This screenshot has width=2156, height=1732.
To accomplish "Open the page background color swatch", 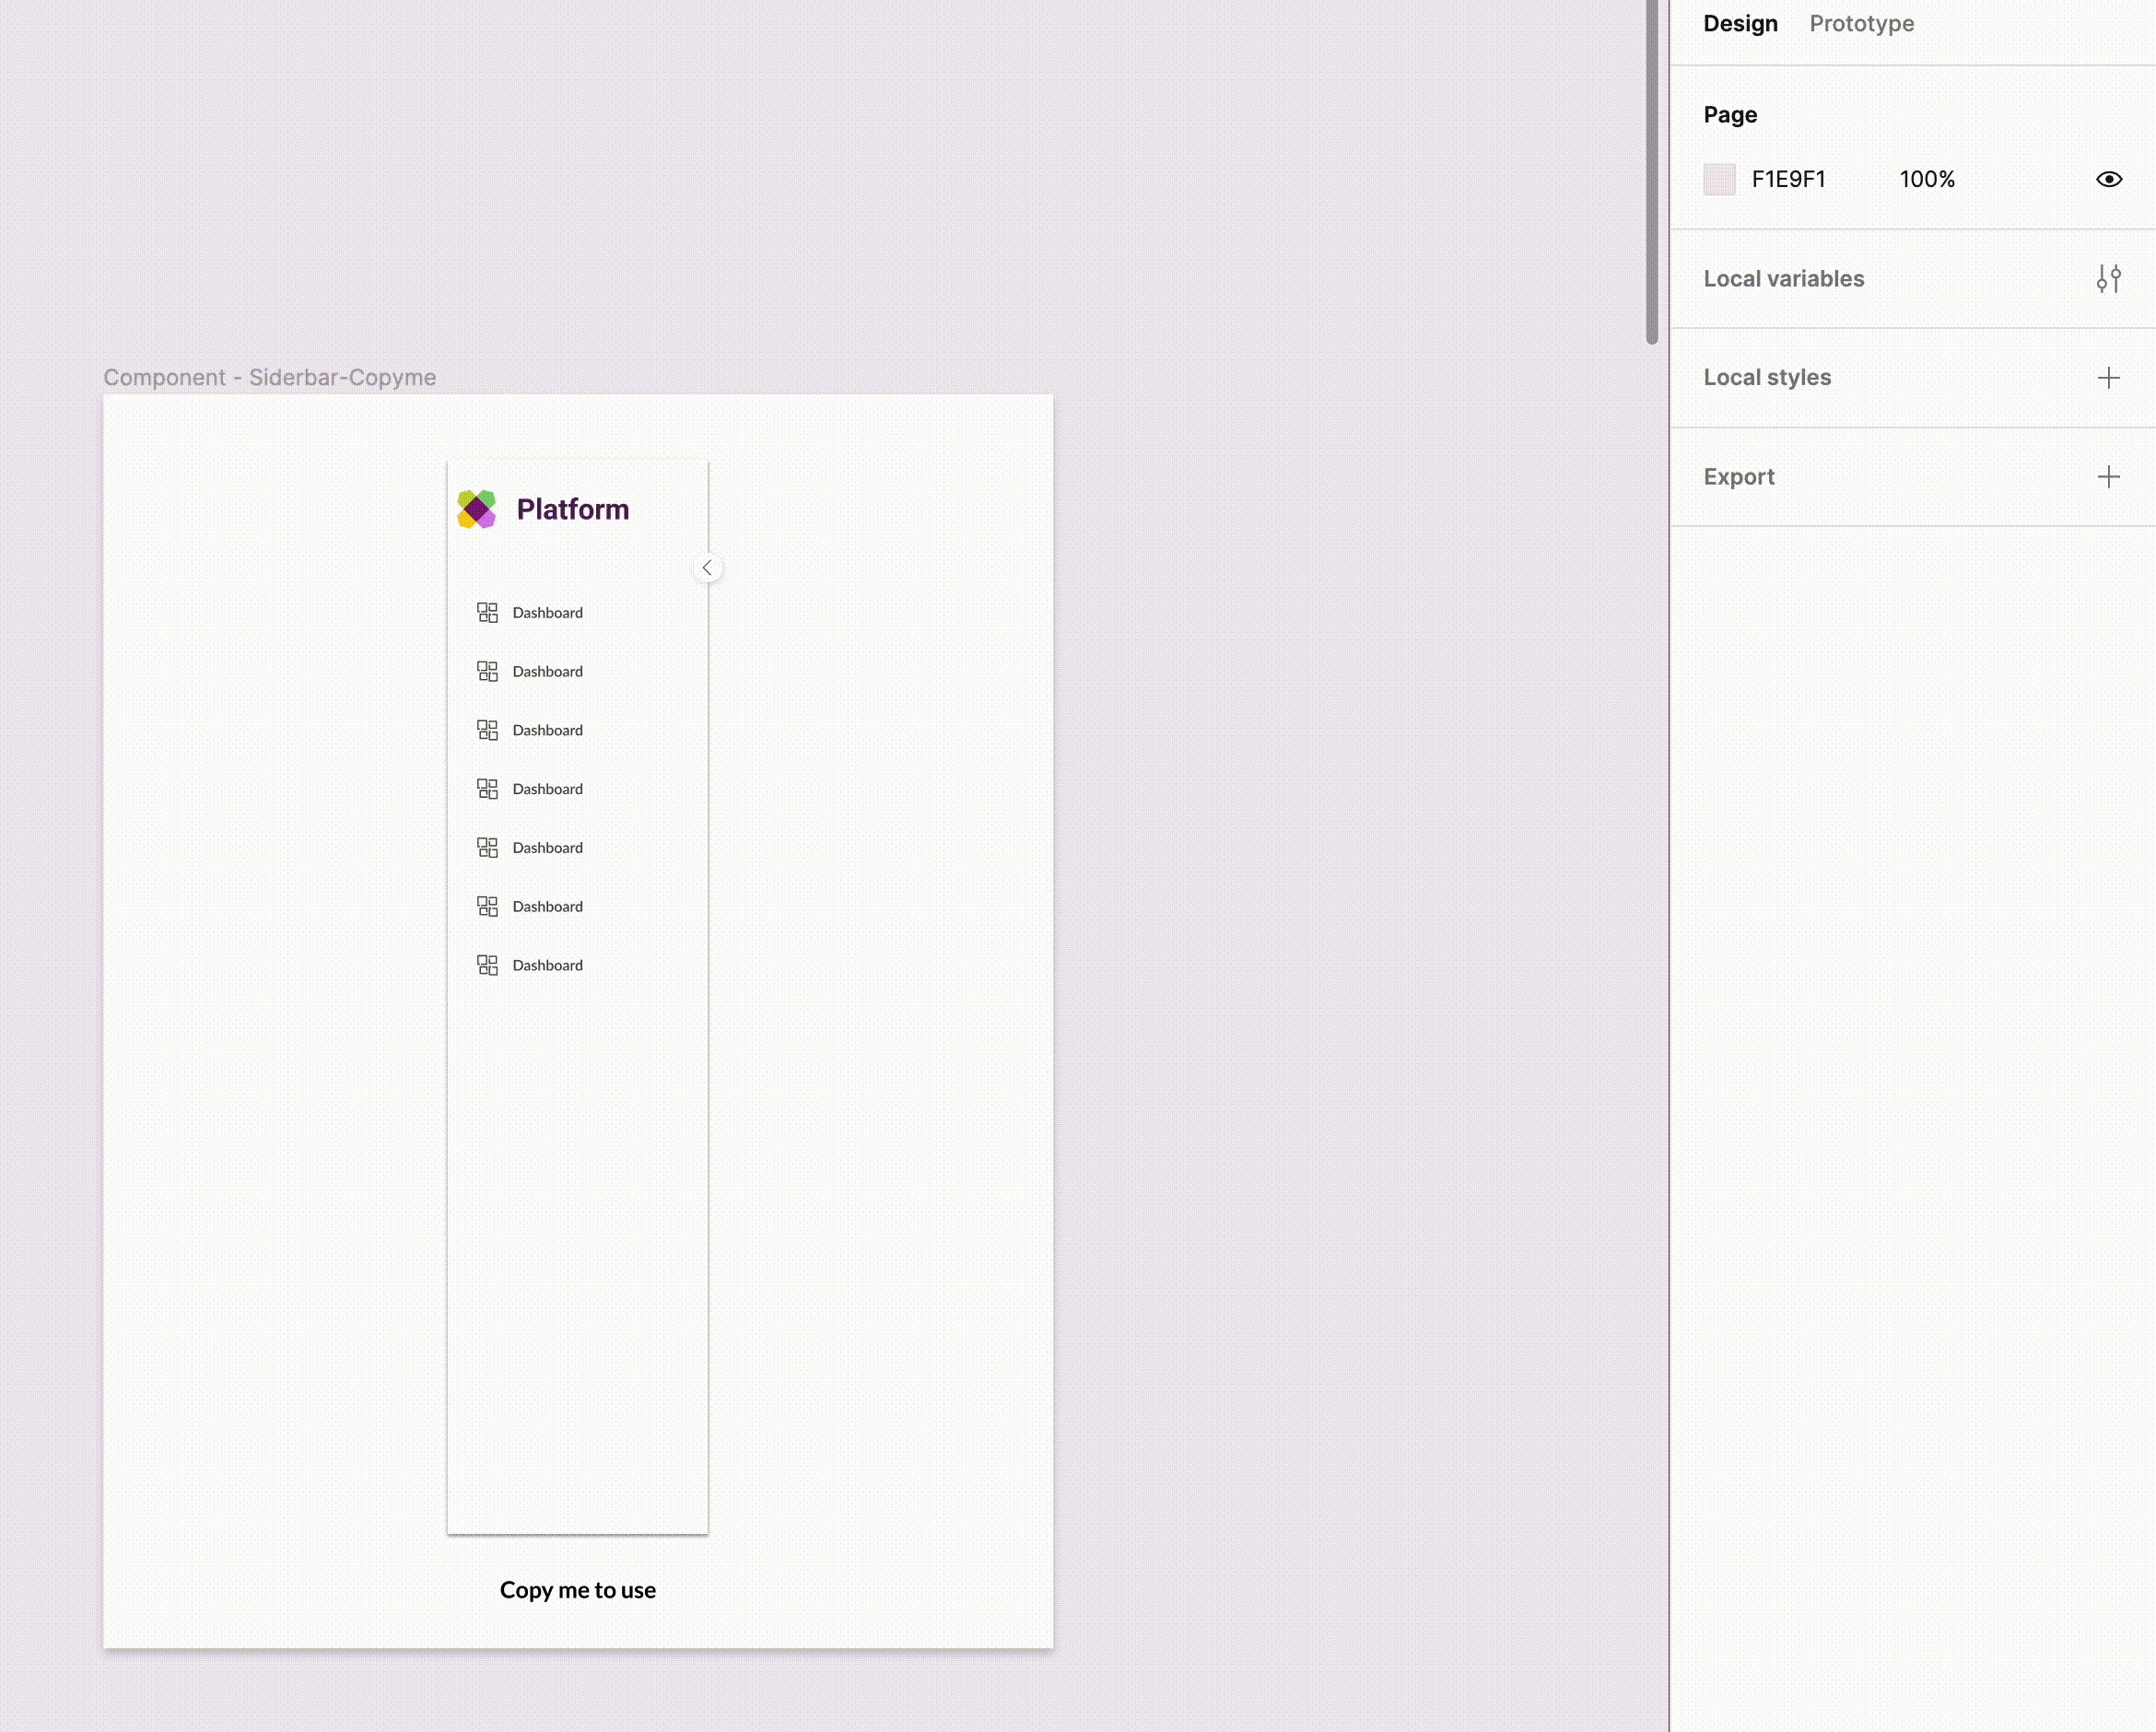I will coord(1719,180).
